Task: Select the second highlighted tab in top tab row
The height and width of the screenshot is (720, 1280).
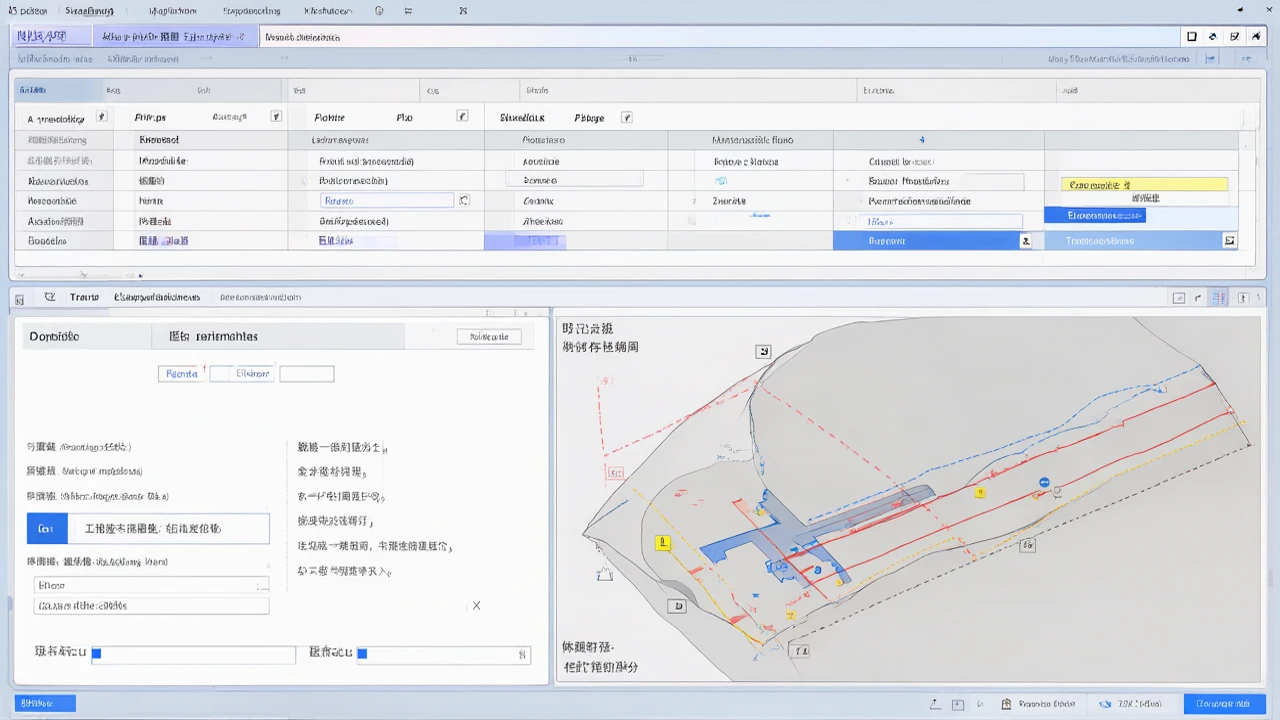Action: [x=176, y=36]
